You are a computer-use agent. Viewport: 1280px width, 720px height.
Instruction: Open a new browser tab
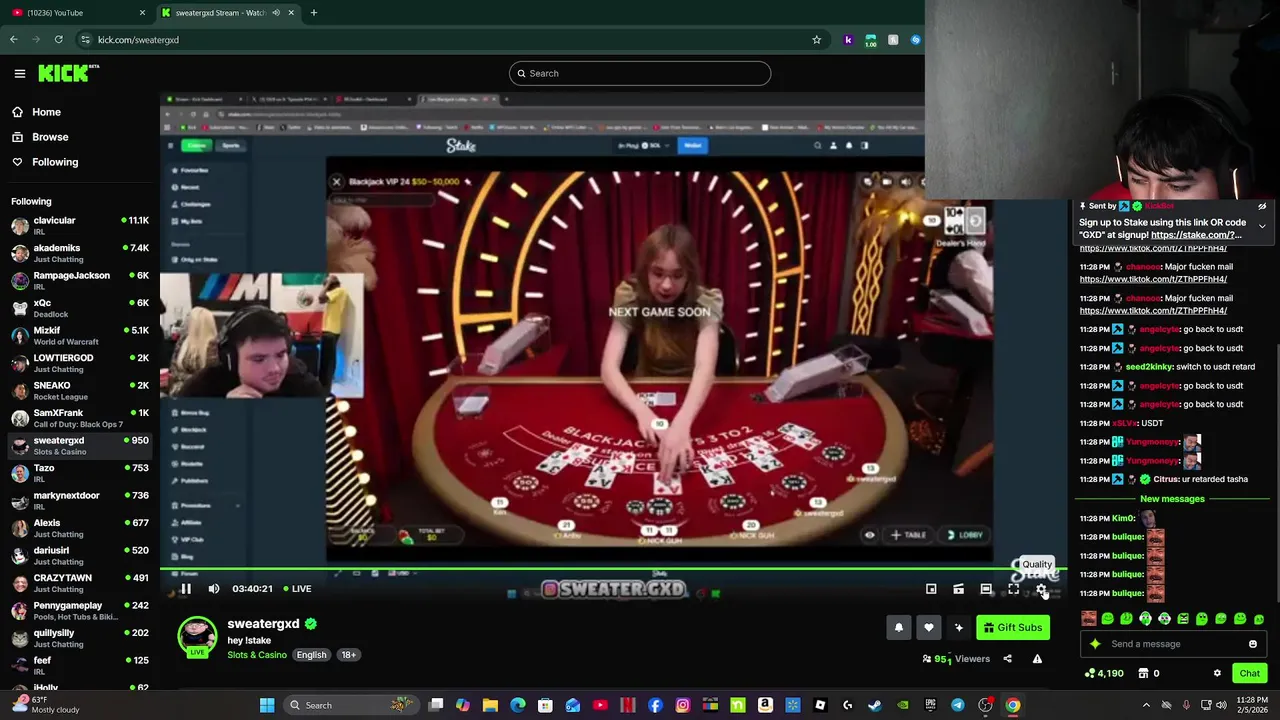tap(314, 13)
